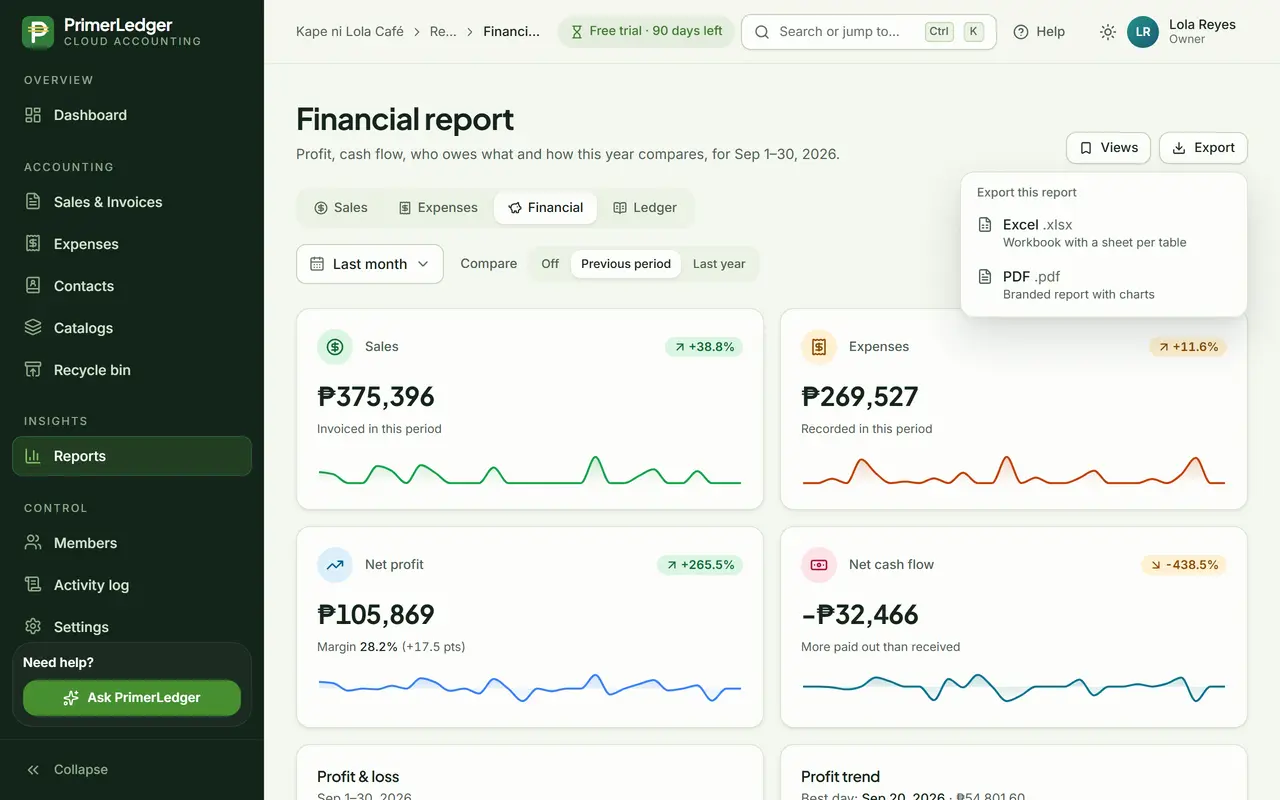The width and height of the screenshot is (1280, 800).
Task: Click the Profit trend card heading
Action: coord(841,777)
